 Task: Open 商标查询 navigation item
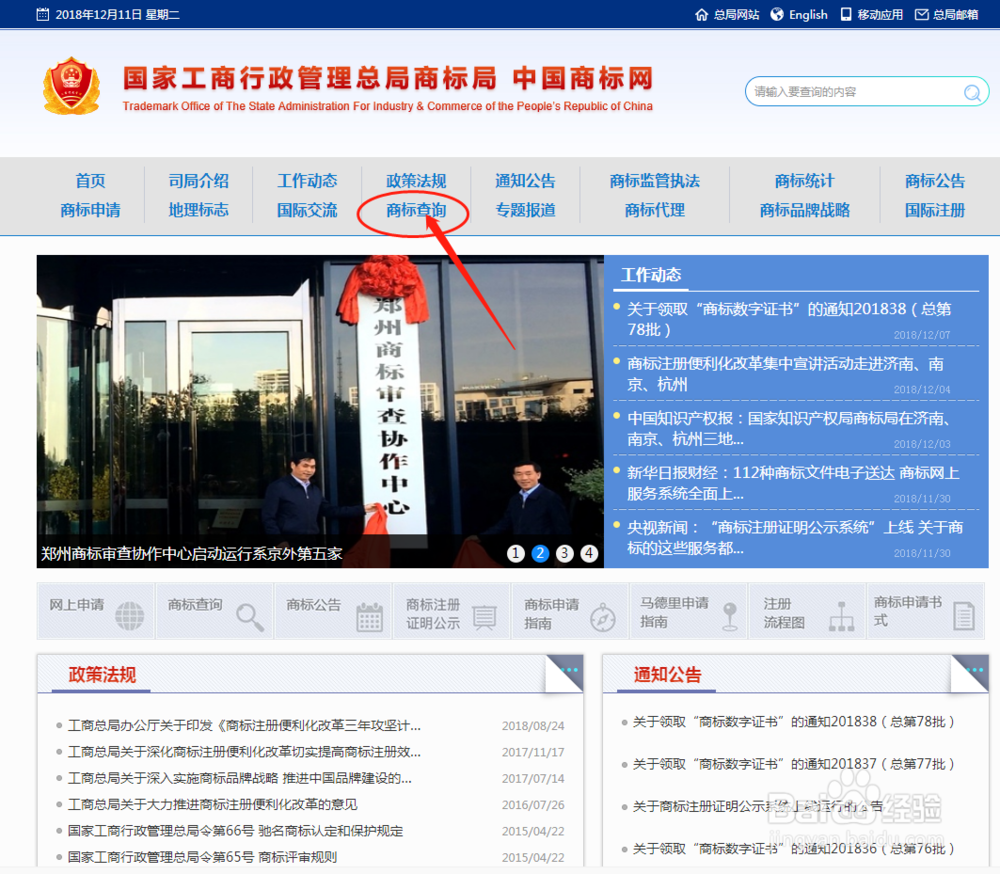(416, 210)
